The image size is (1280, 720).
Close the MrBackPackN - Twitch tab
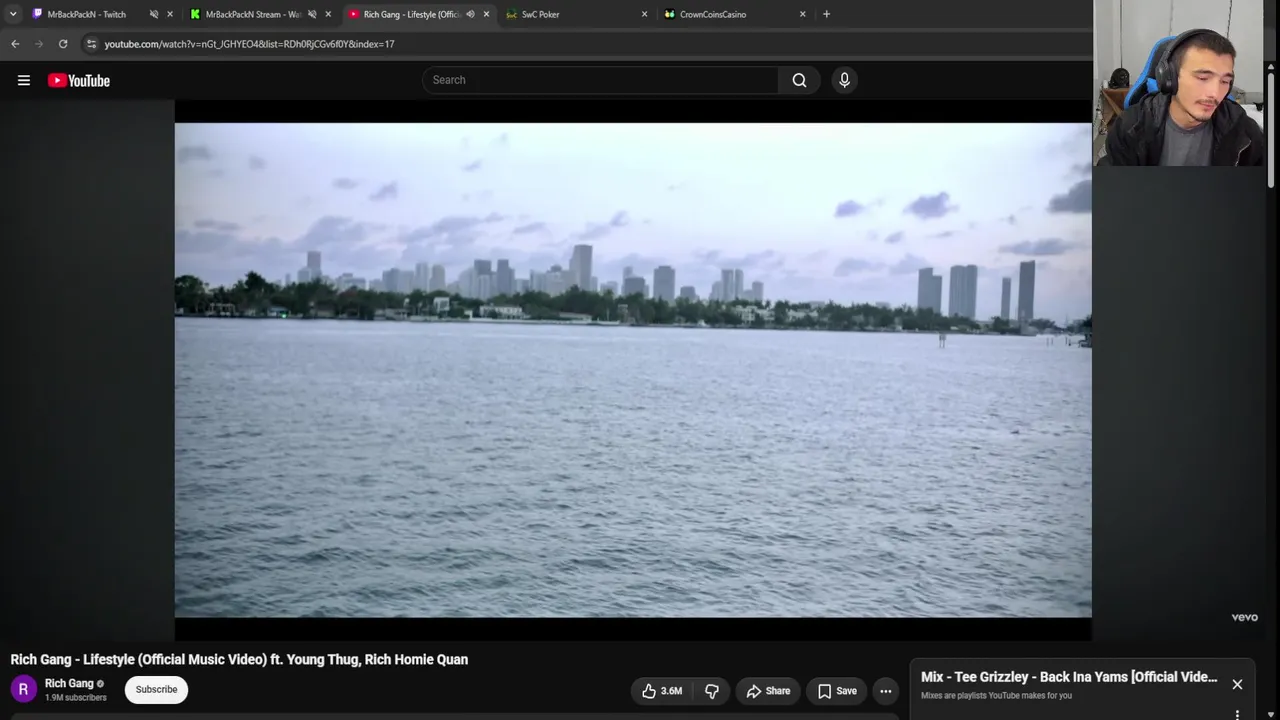[170, 15]
